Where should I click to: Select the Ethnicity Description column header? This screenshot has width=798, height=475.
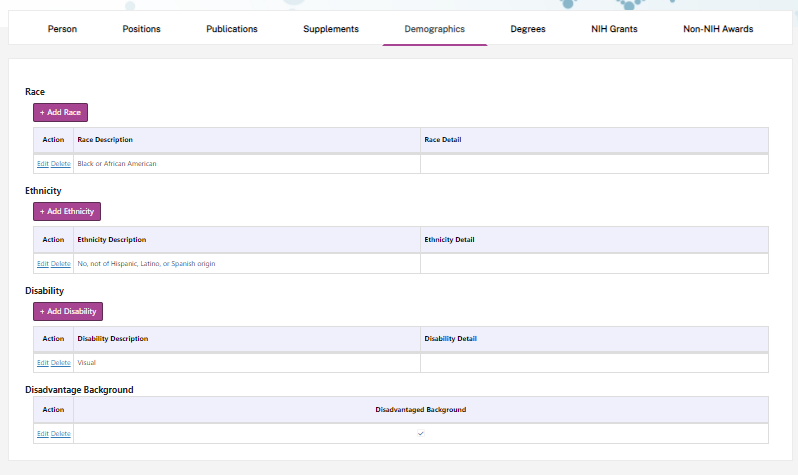[247, 240]
